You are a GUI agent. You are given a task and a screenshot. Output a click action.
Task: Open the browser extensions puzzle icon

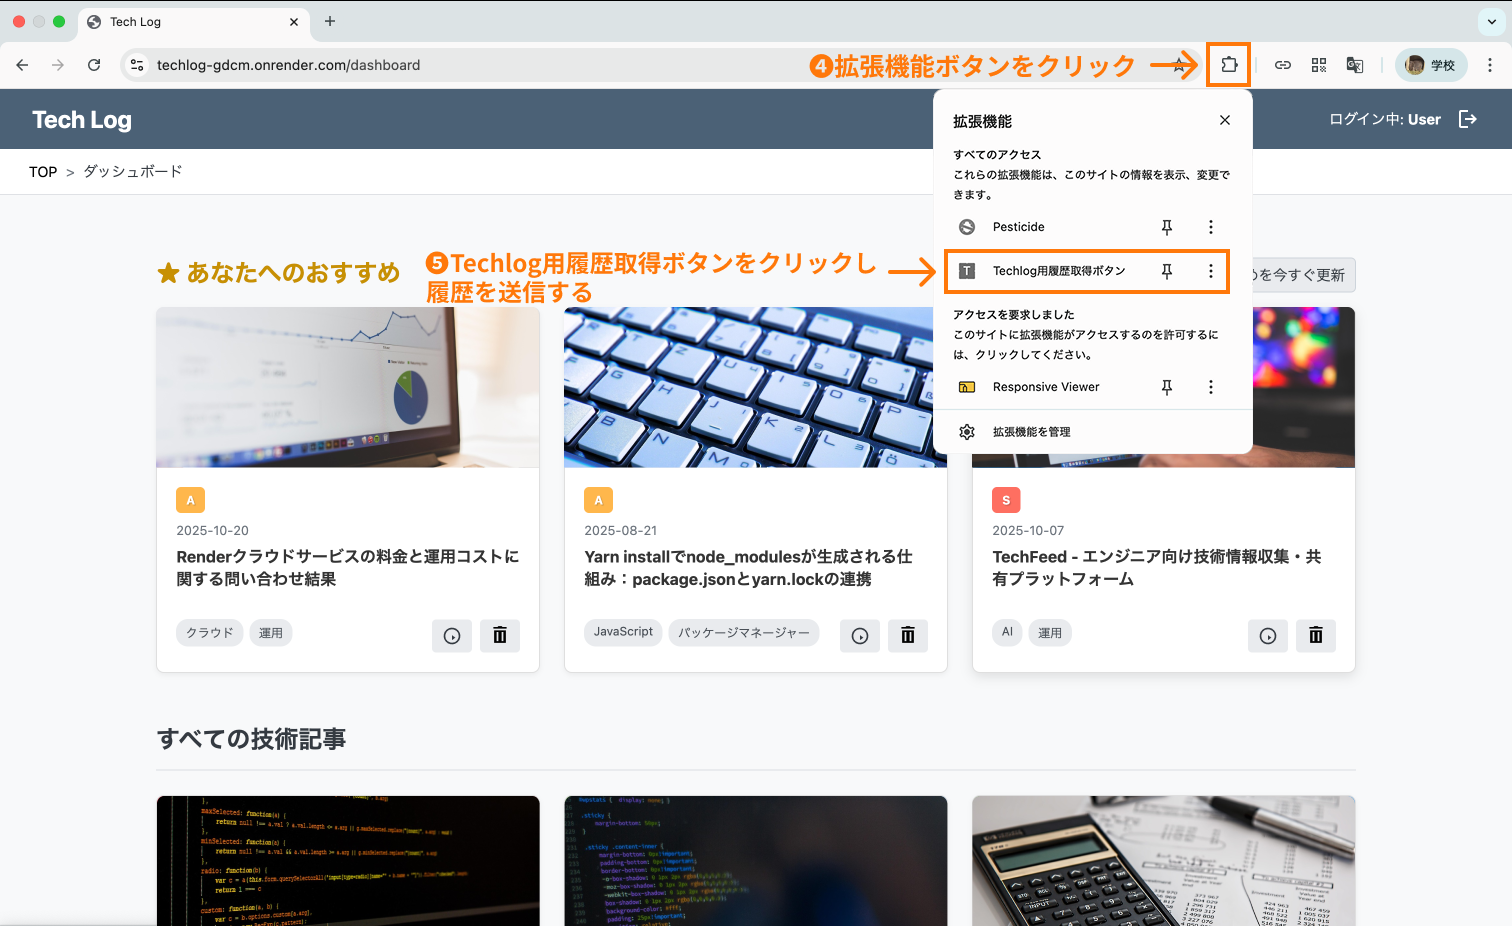tap(1228, 64)
